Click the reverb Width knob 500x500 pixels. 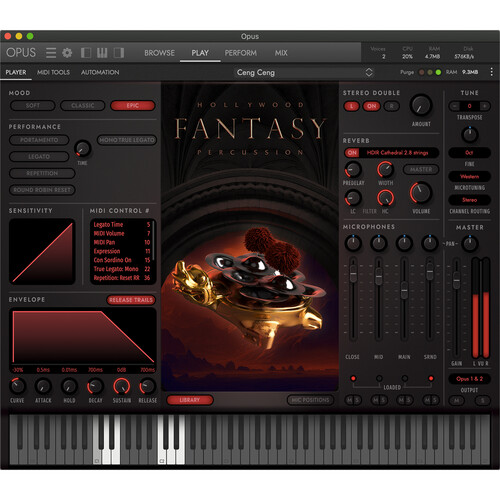point(385,169)
